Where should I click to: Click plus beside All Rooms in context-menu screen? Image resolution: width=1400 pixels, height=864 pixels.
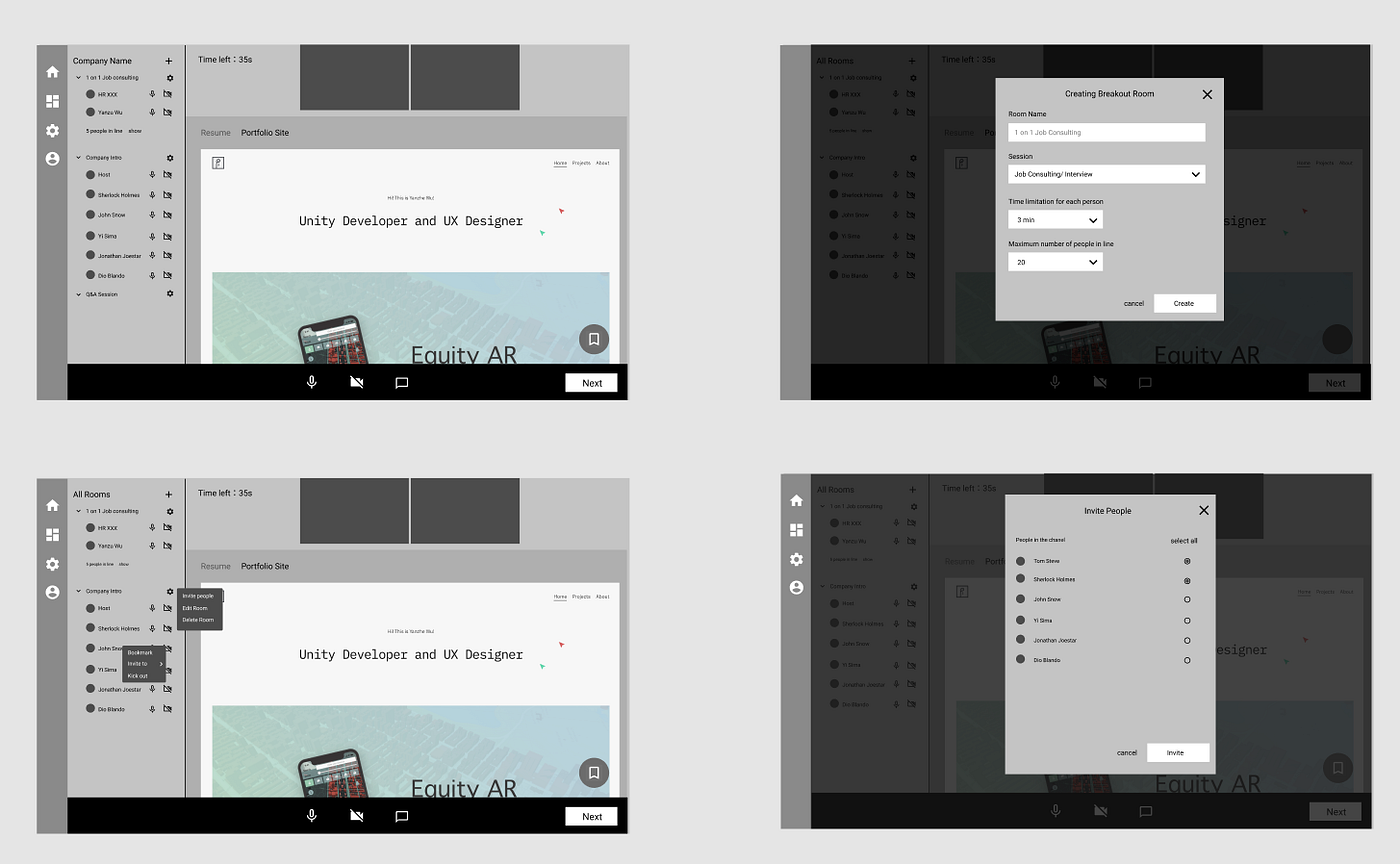(x=169, y=494)
